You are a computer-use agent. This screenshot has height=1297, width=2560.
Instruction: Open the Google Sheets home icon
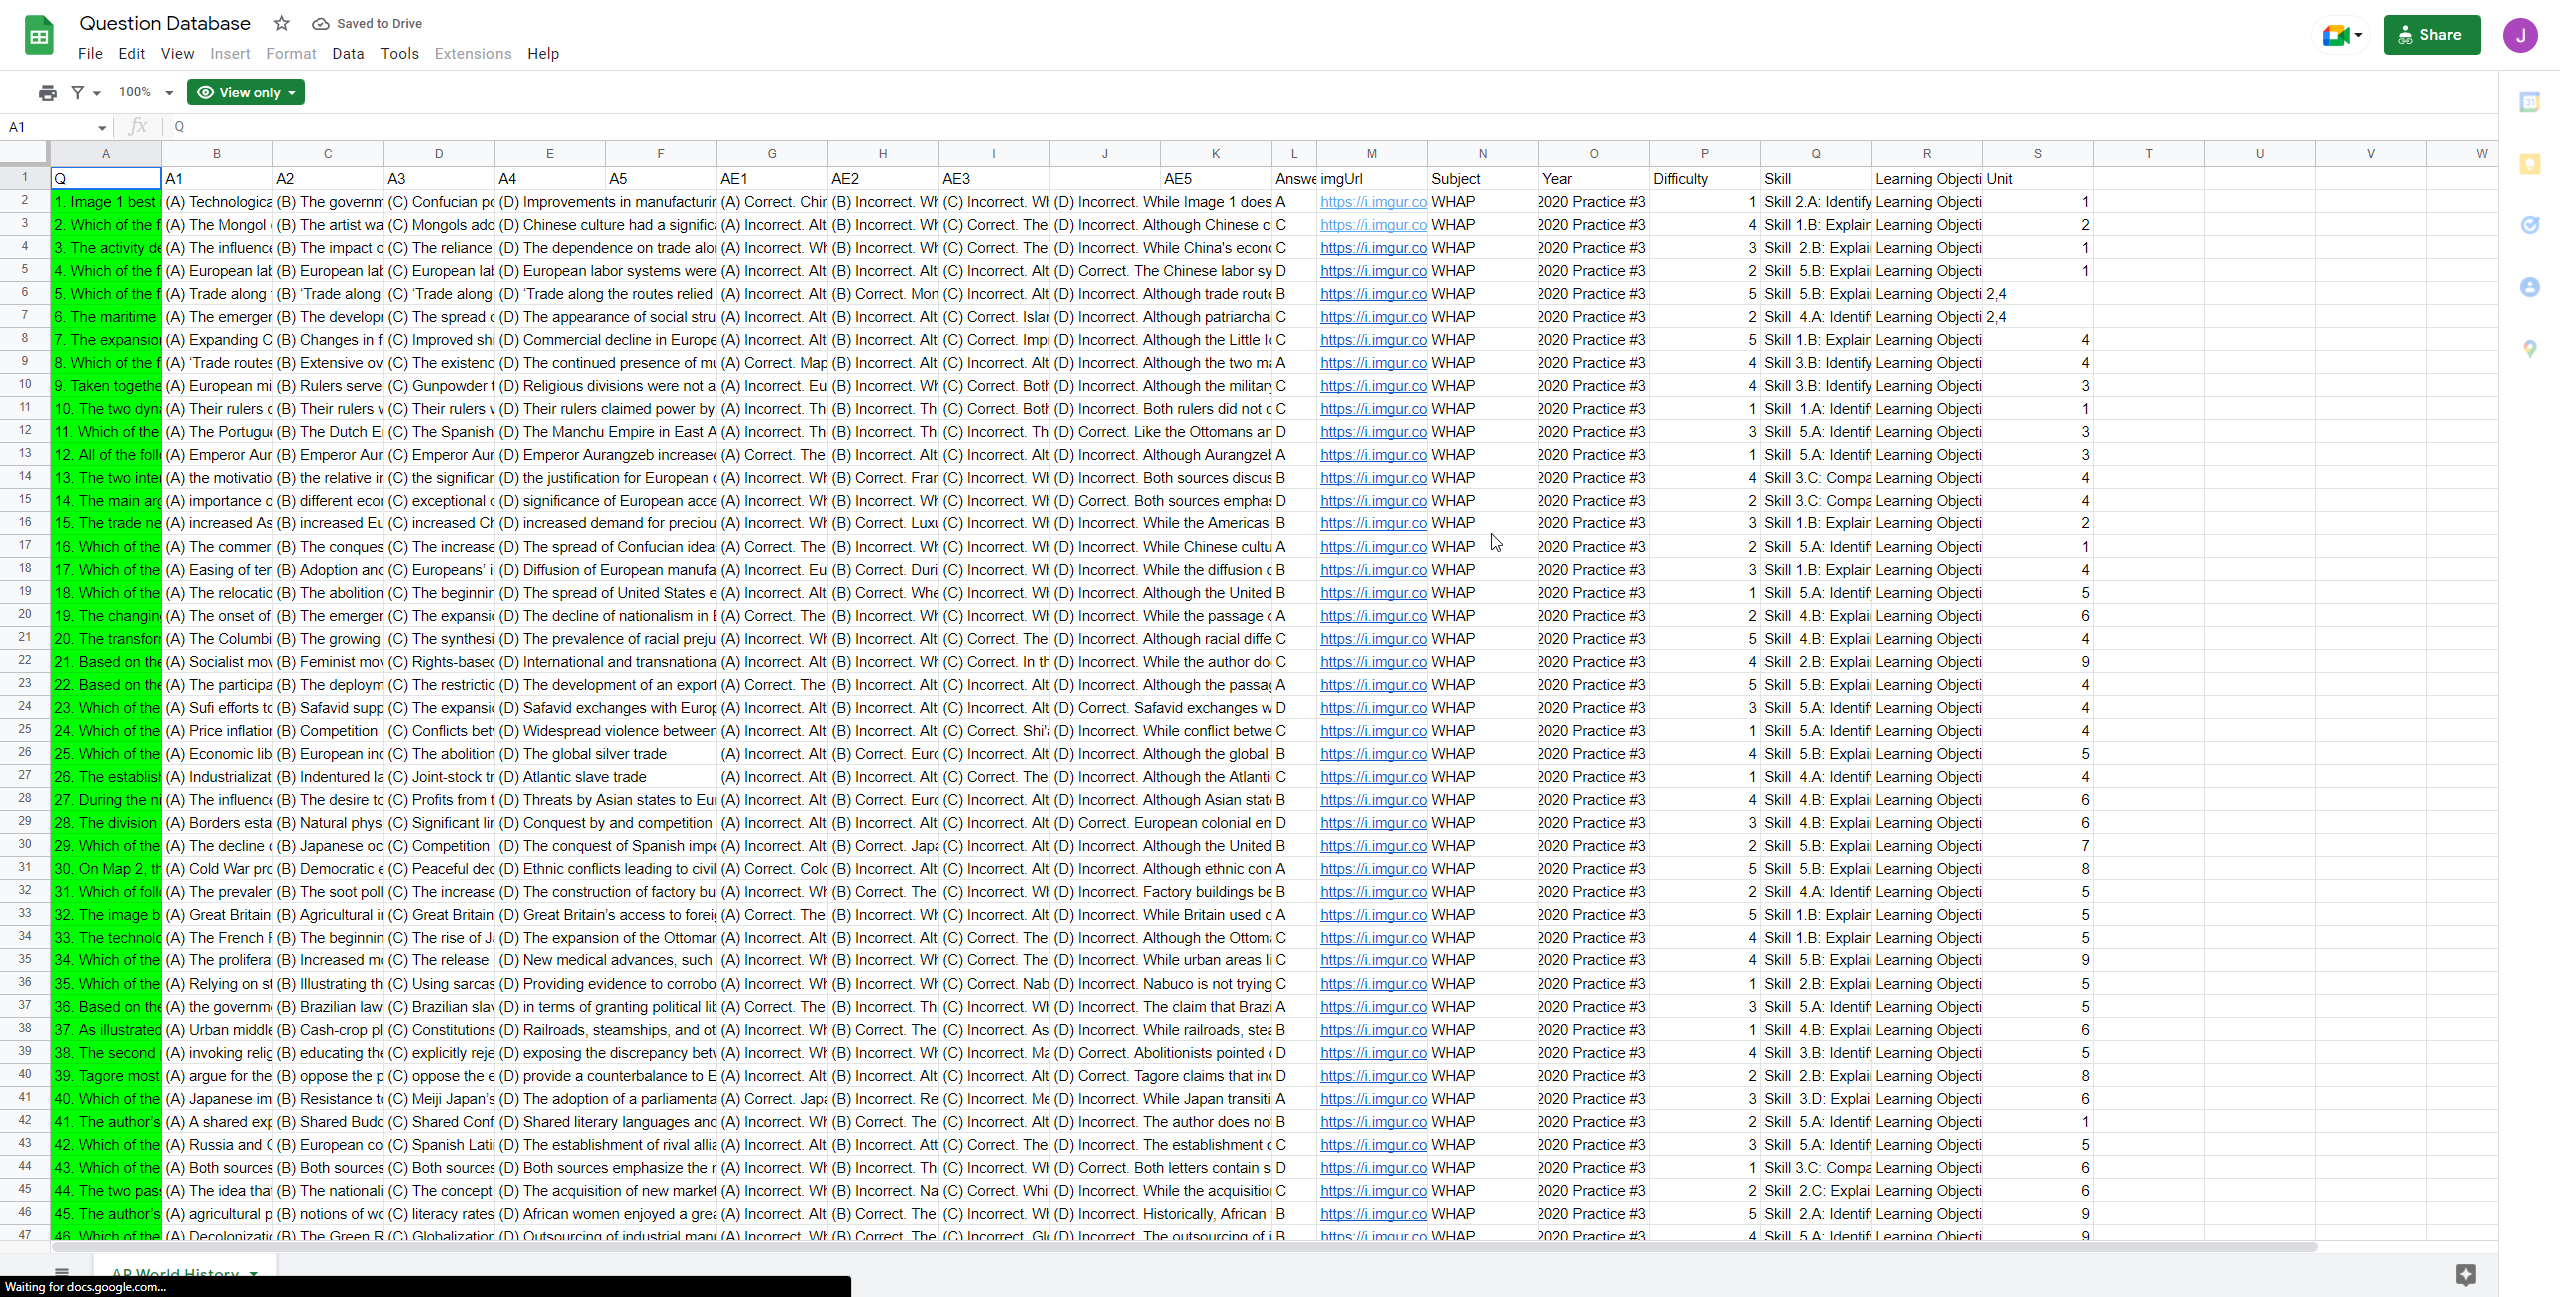coord(39,36)
